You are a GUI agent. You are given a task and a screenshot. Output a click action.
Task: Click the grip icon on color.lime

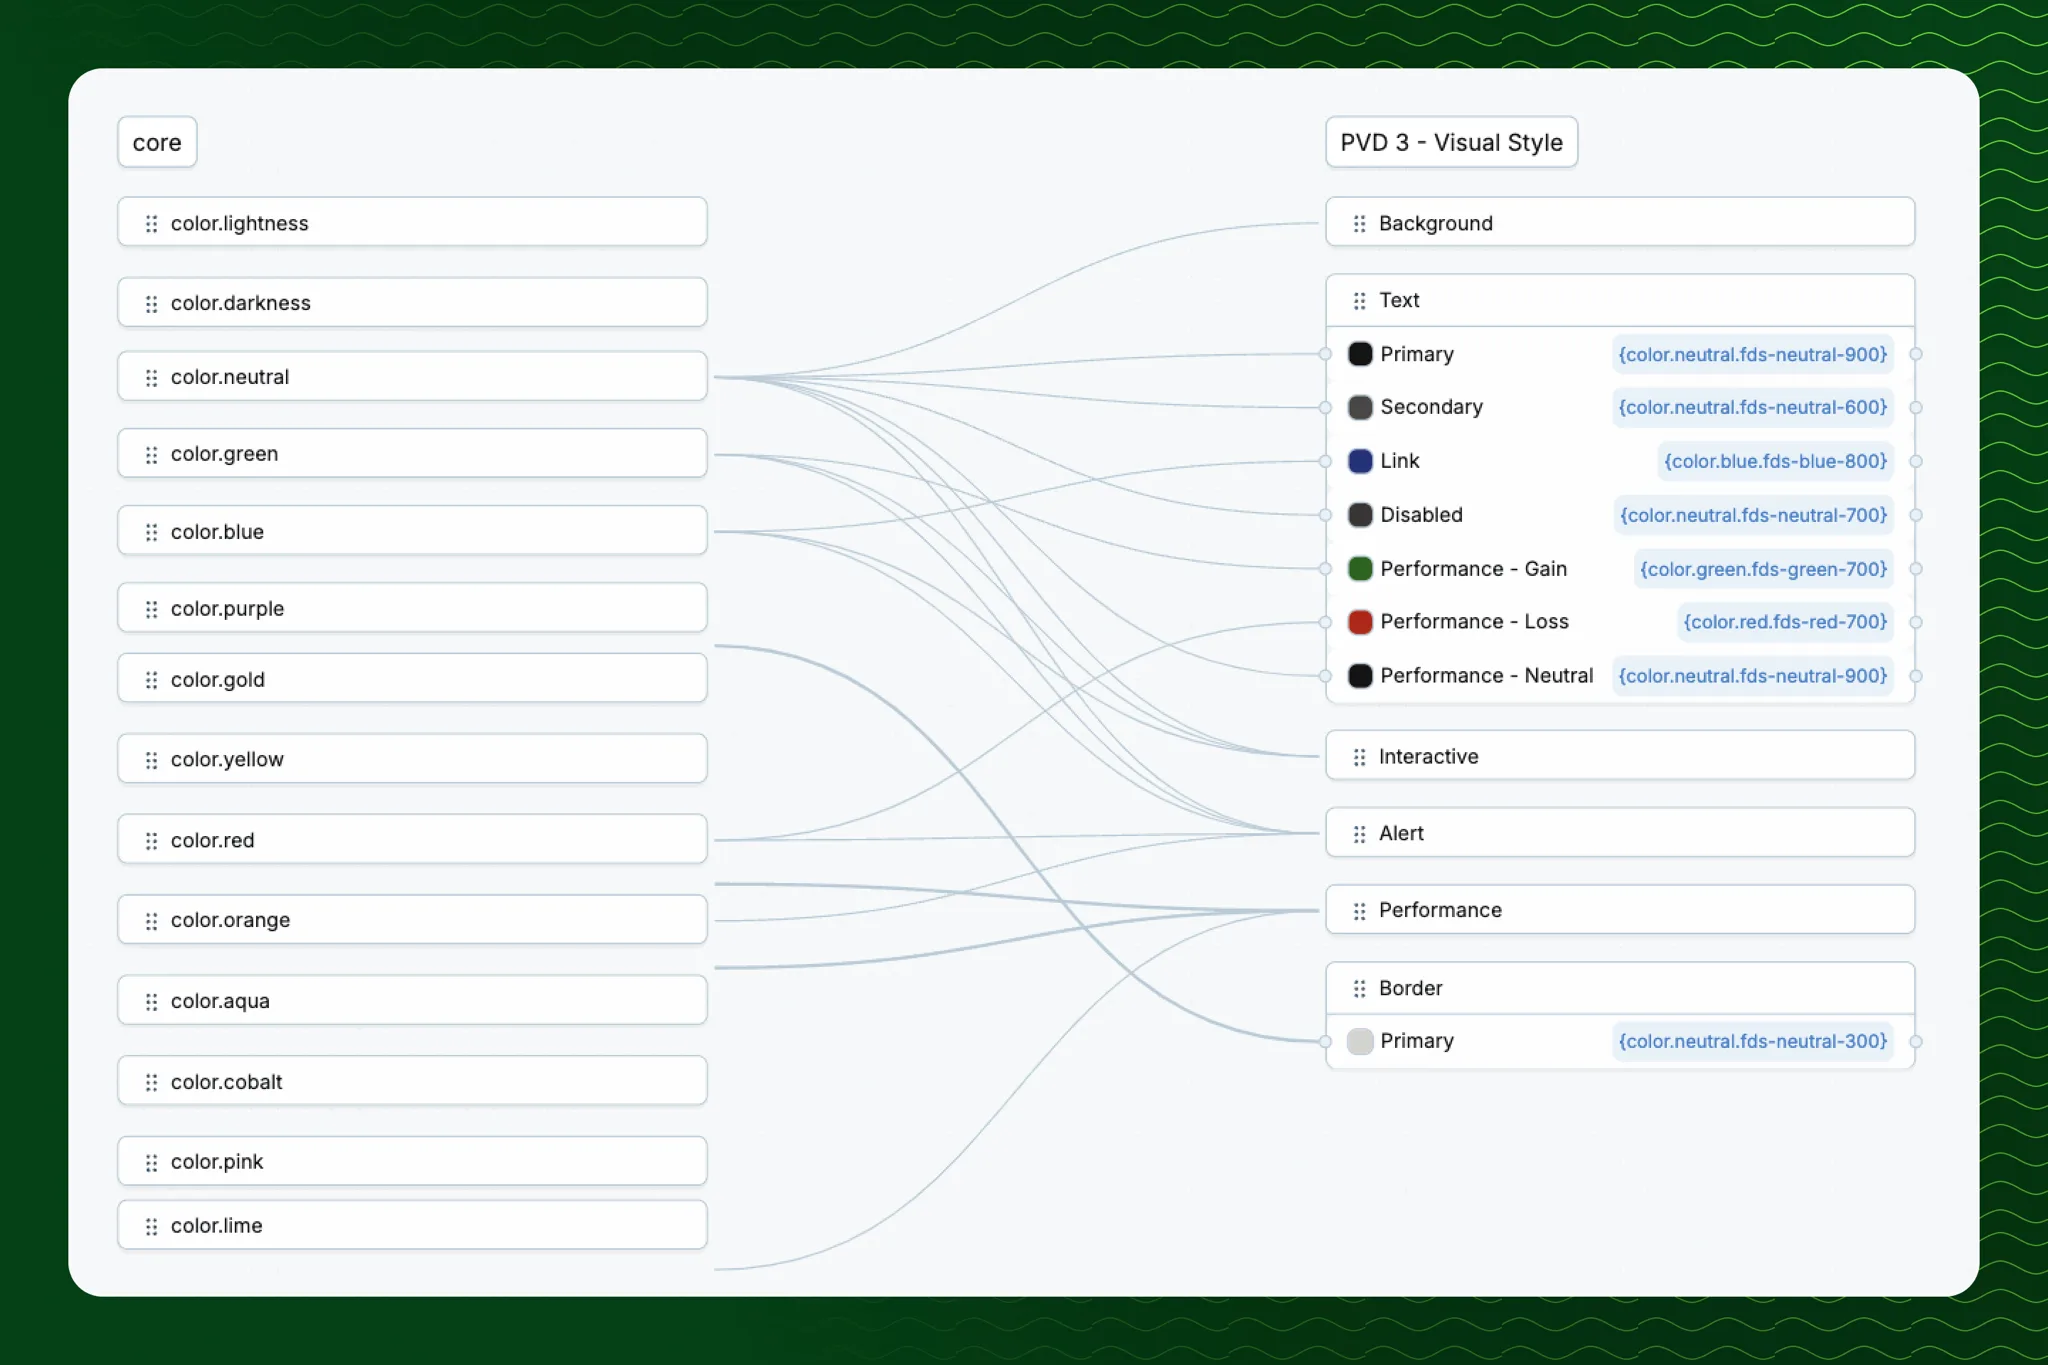pyautogui.click(x=151, y=1226)
